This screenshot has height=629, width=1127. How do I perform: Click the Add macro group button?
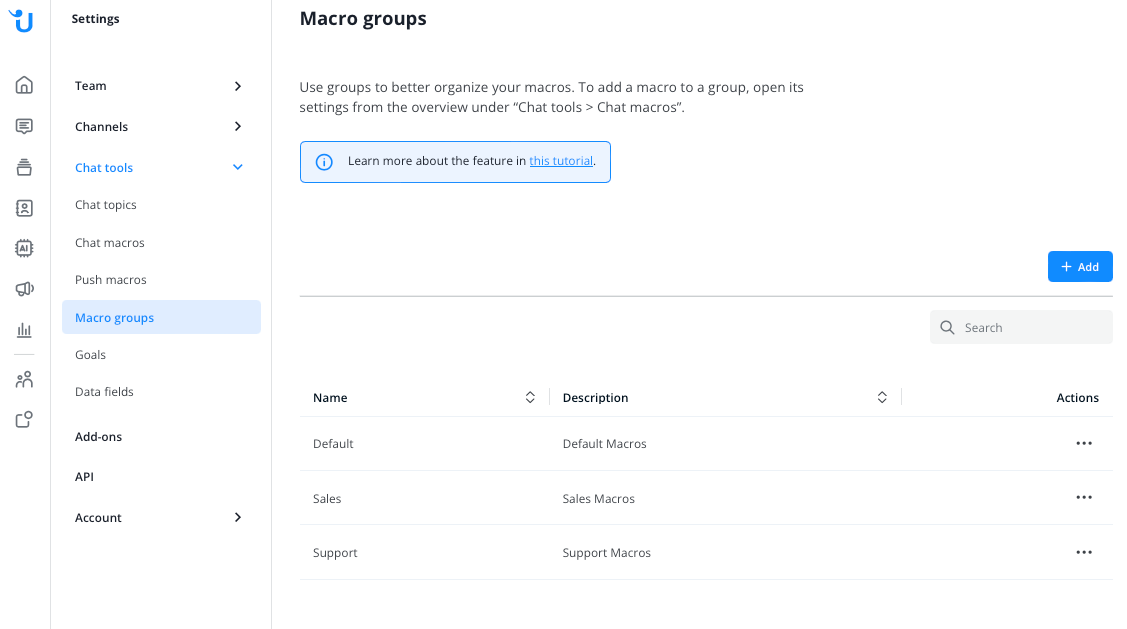point(1079,267)
